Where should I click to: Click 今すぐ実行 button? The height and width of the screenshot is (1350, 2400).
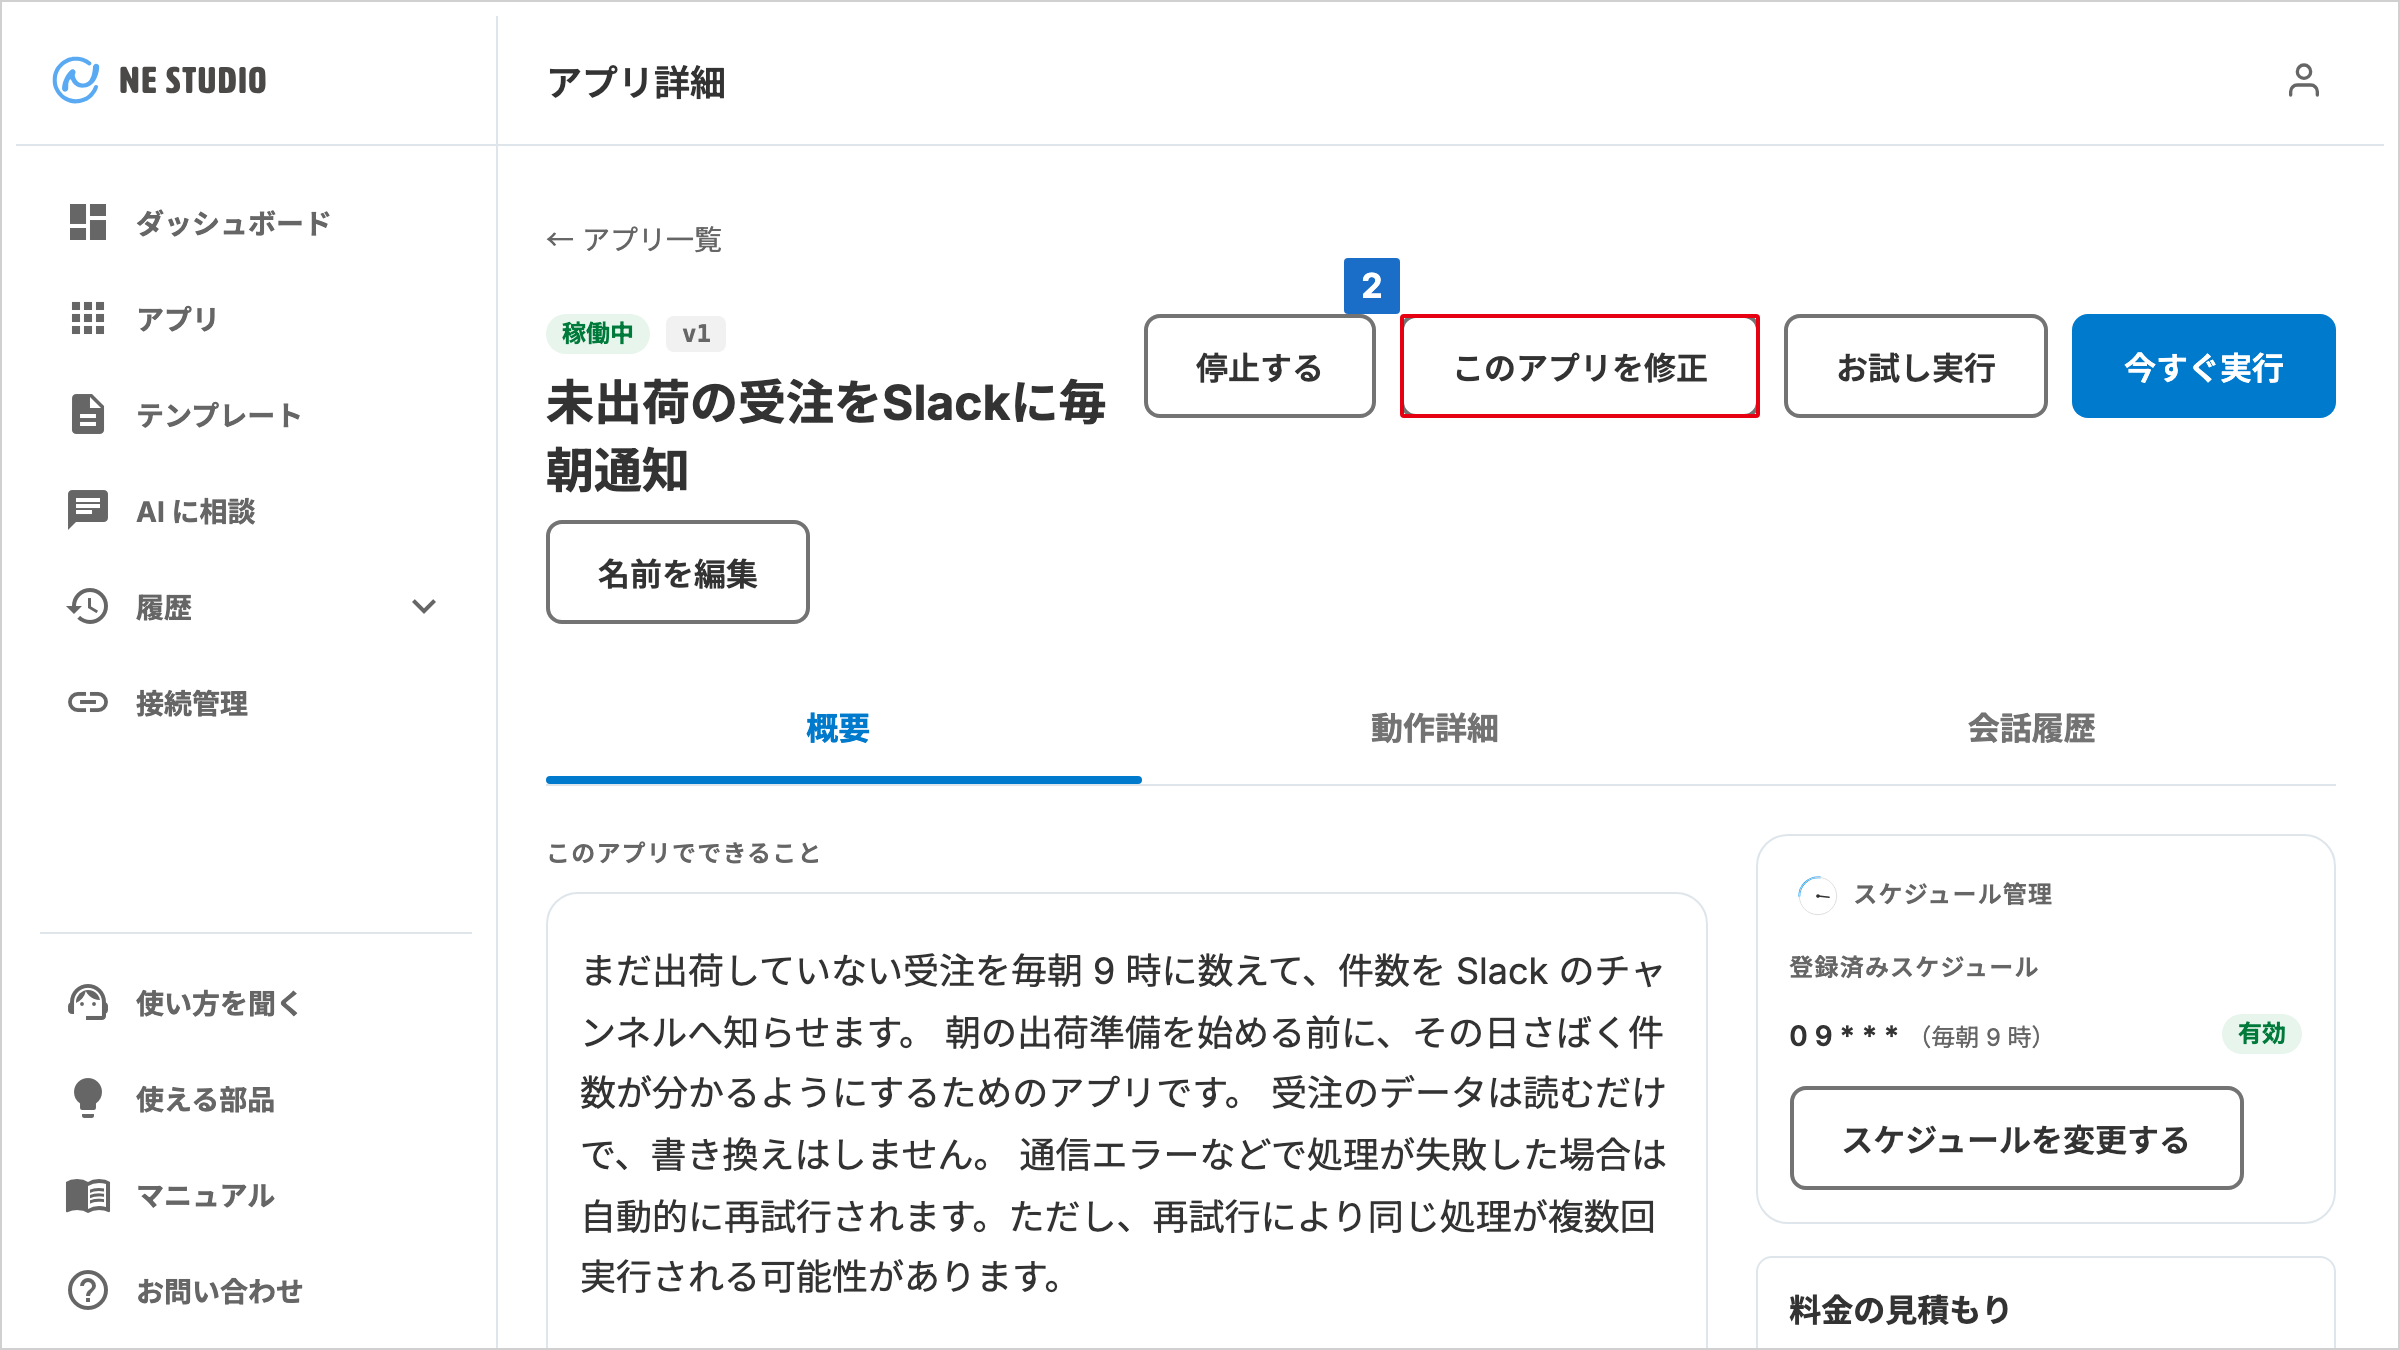2203,366
